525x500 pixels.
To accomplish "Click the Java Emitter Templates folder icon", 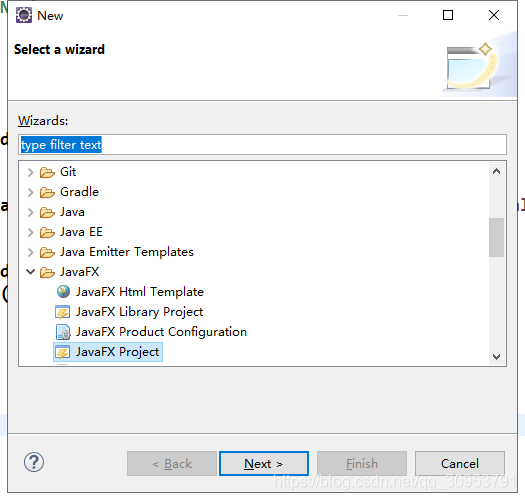I will click(47, 253).
